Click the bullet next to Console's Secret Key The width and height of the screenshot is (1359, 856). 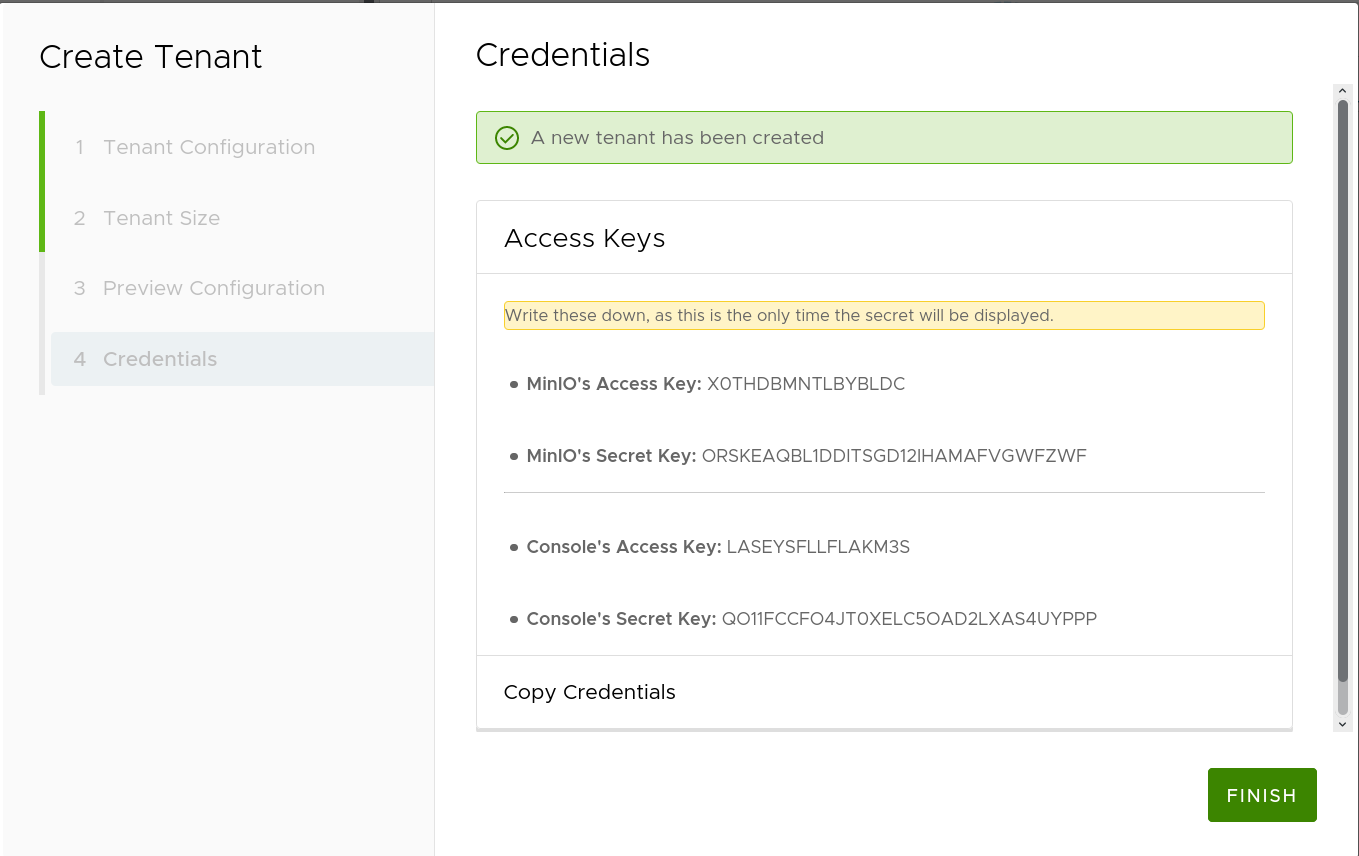(513, 618)
